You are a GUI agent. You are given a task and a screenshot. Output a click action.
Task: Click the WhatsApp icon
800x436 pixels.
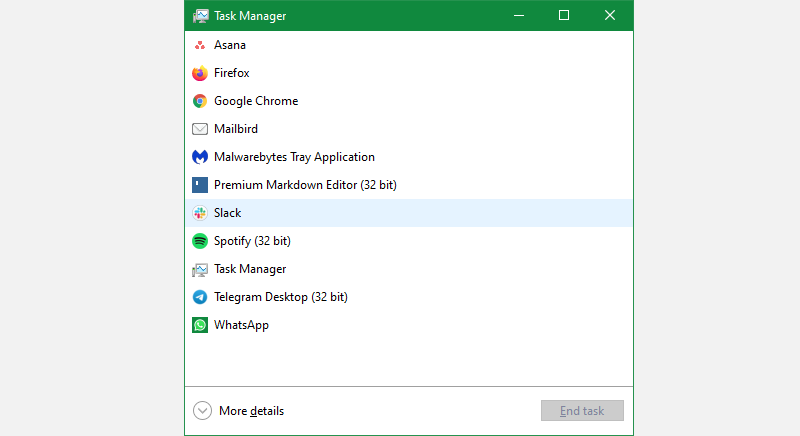tap(200, 325)
